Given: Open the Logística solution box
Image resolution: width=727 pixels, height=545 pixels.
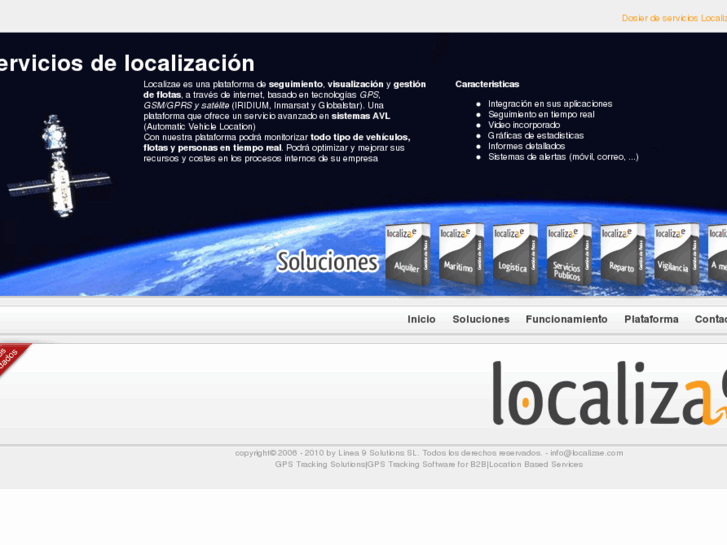Looking at the screenshot, I should point(515,254).
